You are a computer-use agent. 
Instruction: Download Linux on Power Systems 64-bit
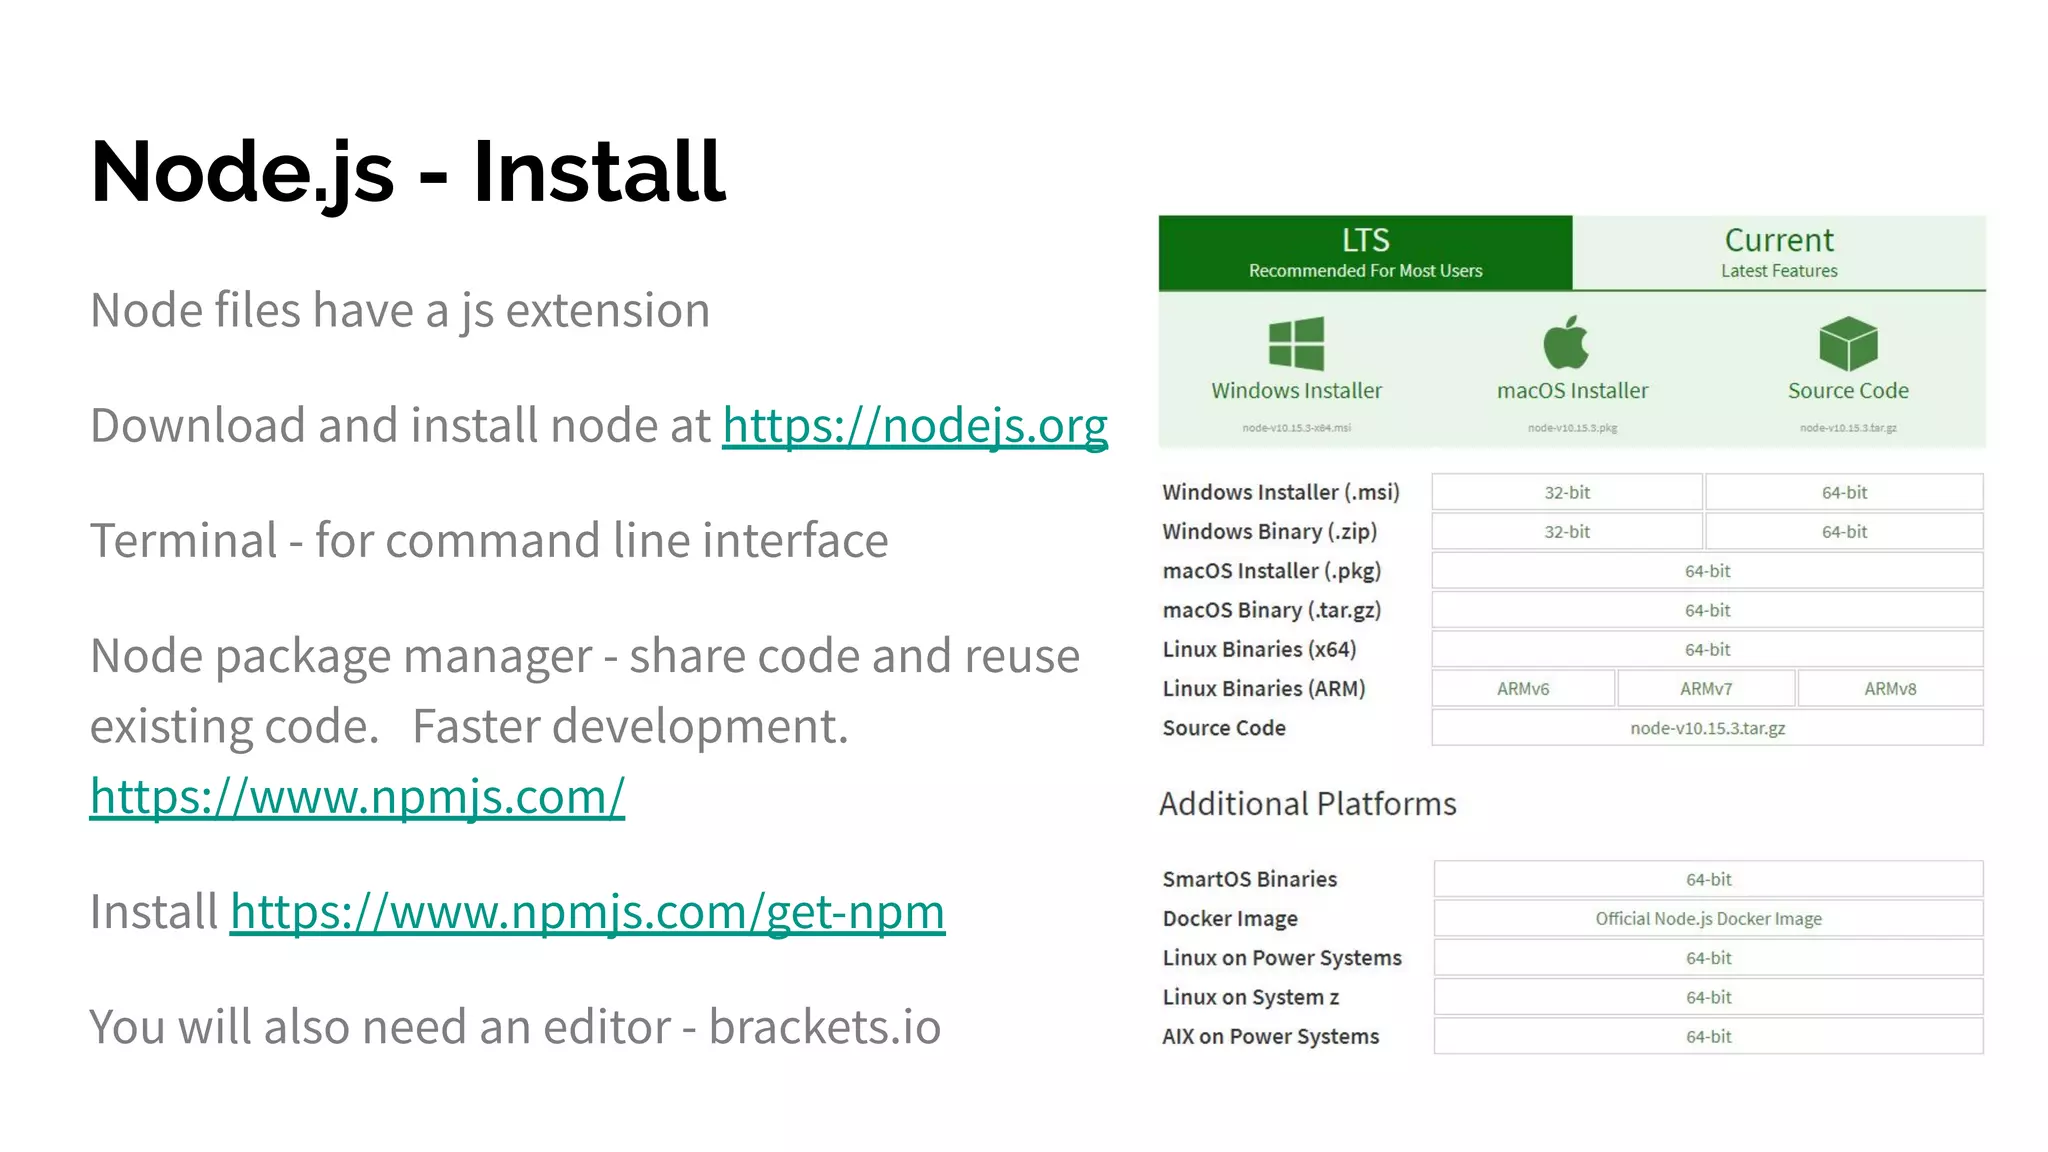1708,958
